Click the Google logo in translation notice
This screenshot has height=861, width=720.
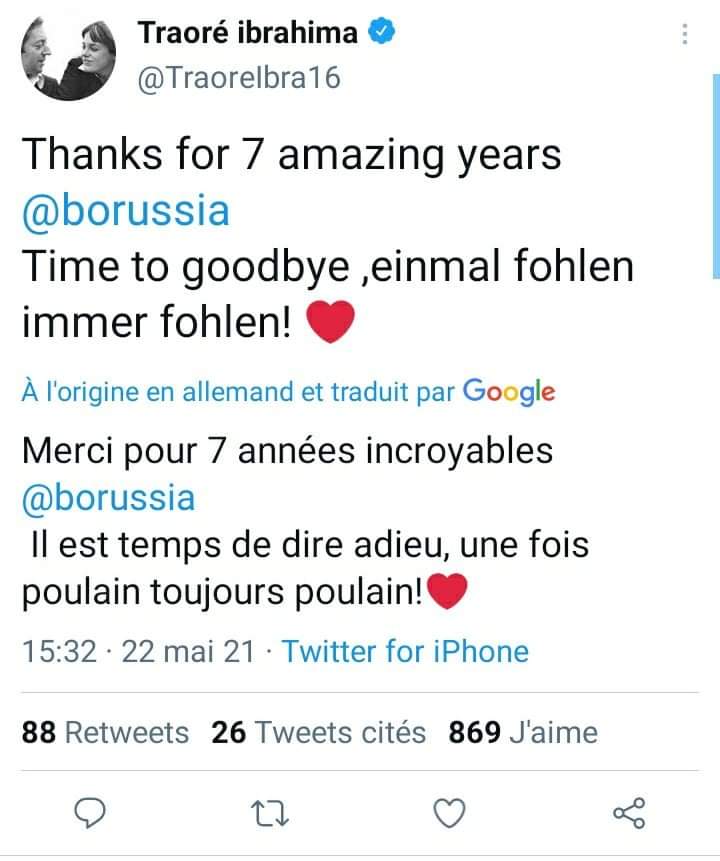tap(509, 392)
